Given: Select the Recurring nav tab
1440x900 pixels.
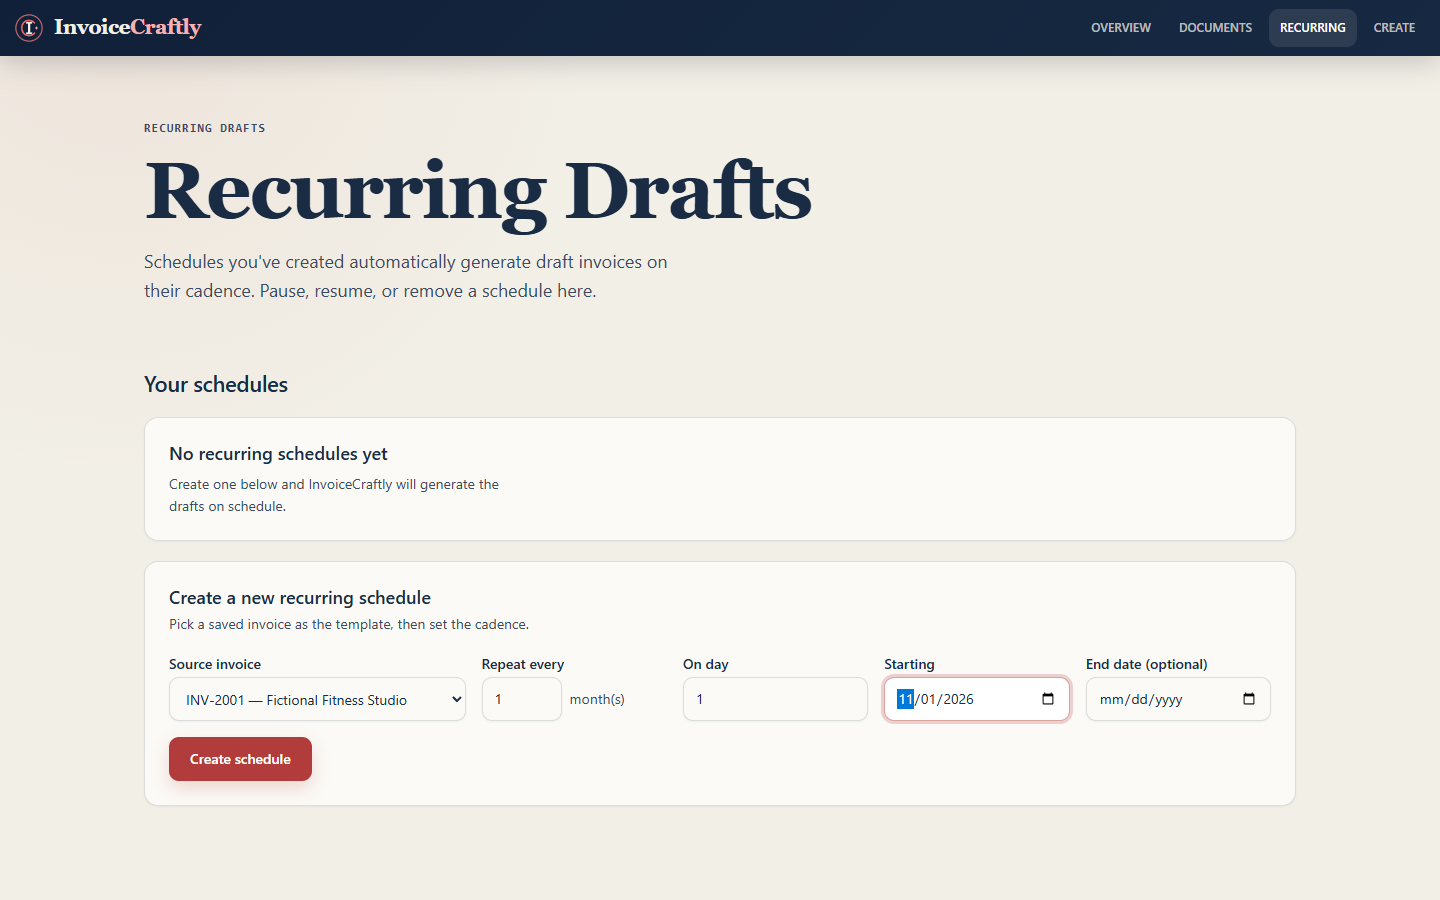Looking at the screenshot, I should (x=1312, y=28).
